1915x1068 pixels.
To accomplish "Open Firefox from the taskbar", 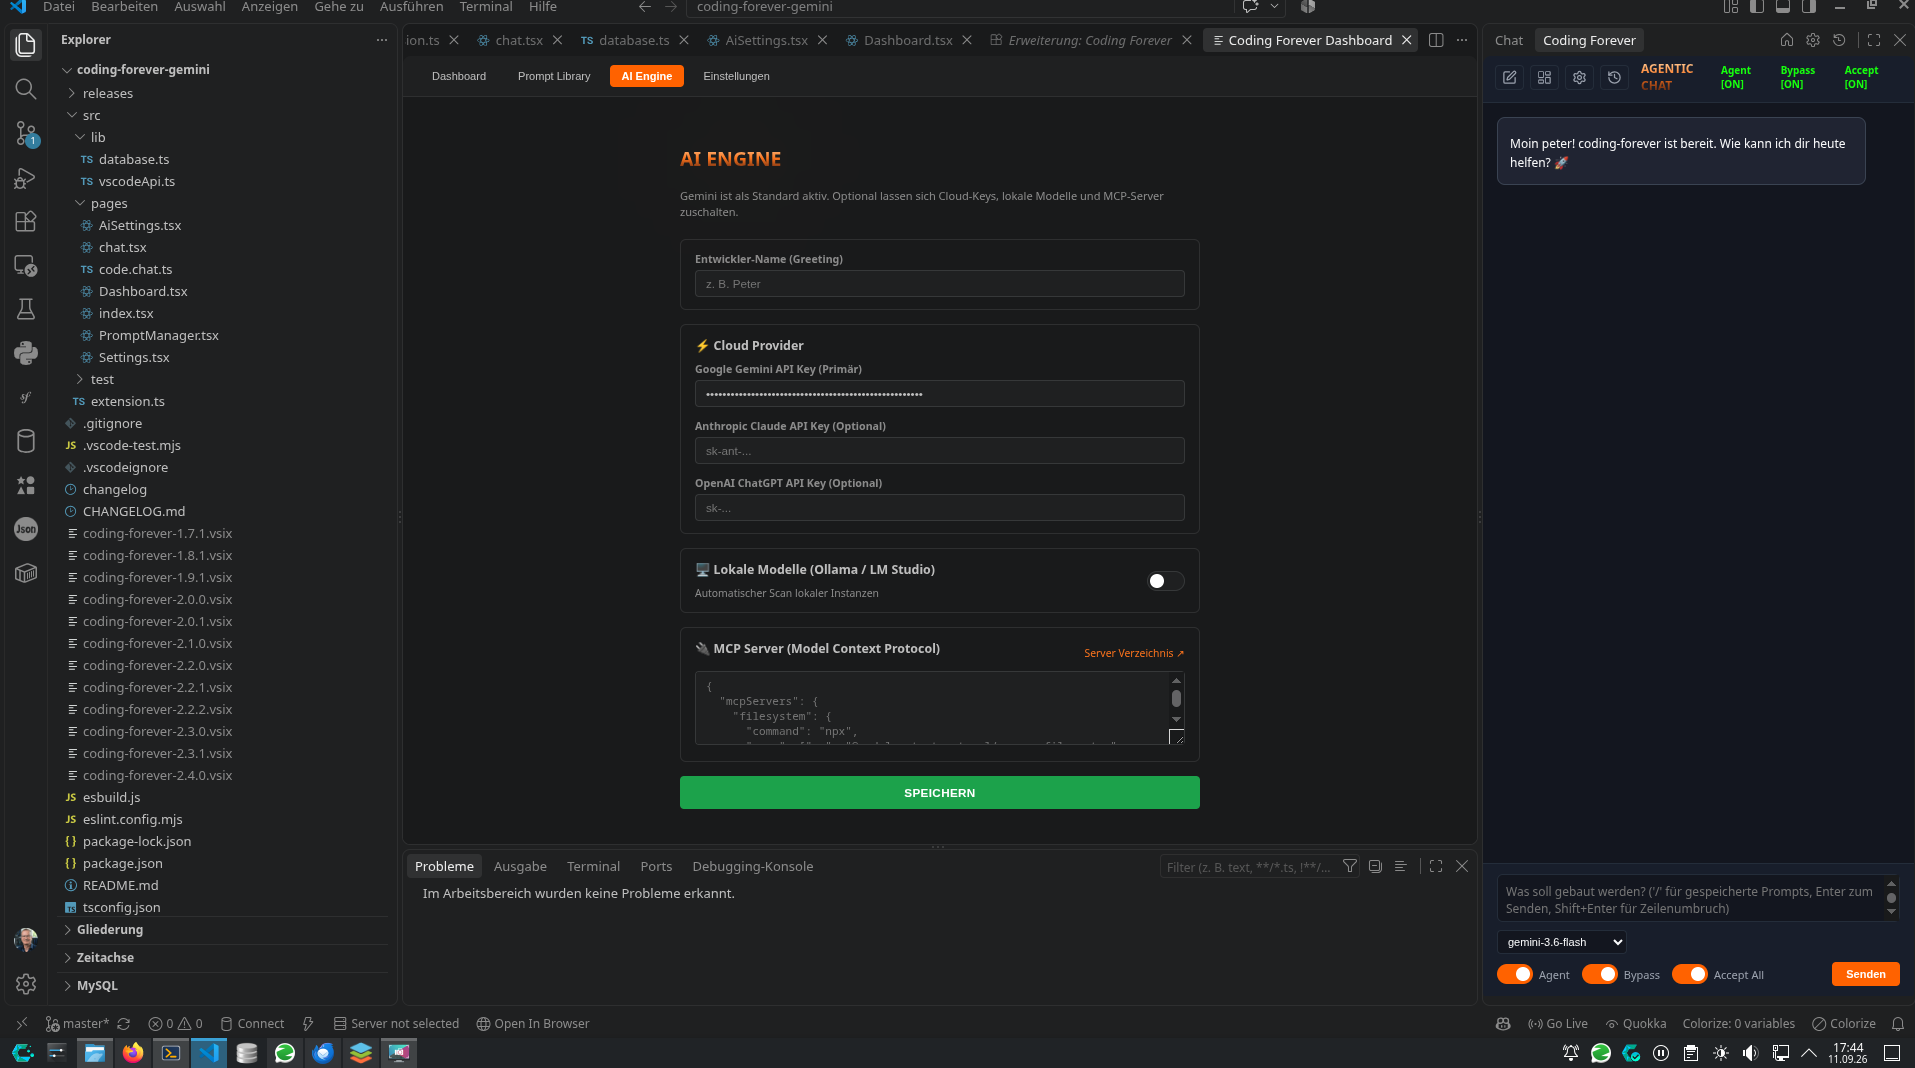I will pos(133,1052).
